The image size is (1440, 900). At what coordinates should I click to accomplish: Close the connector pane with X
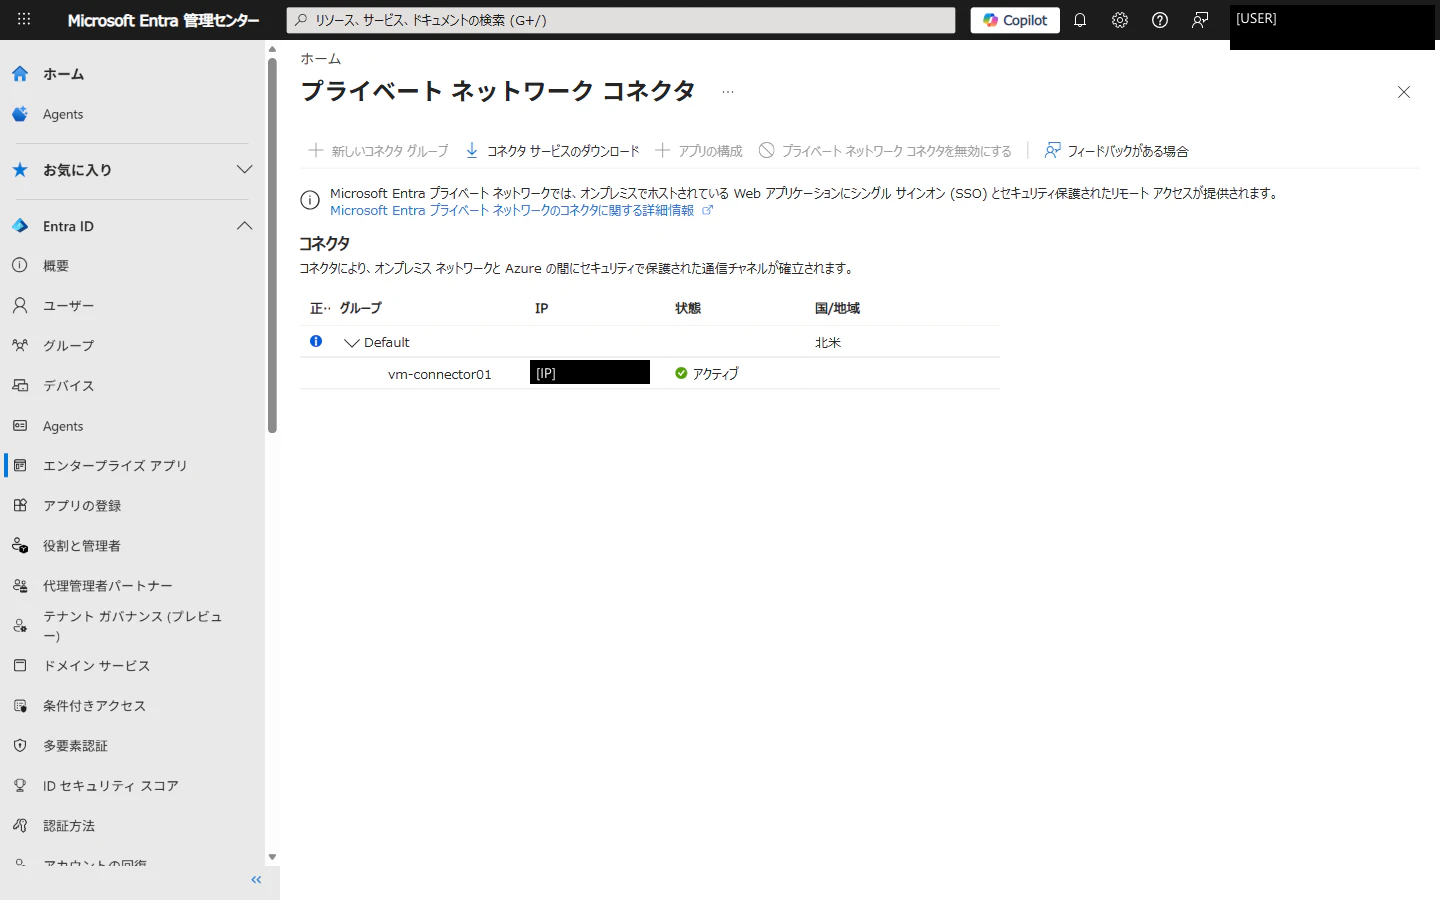tap(1404, 92)
